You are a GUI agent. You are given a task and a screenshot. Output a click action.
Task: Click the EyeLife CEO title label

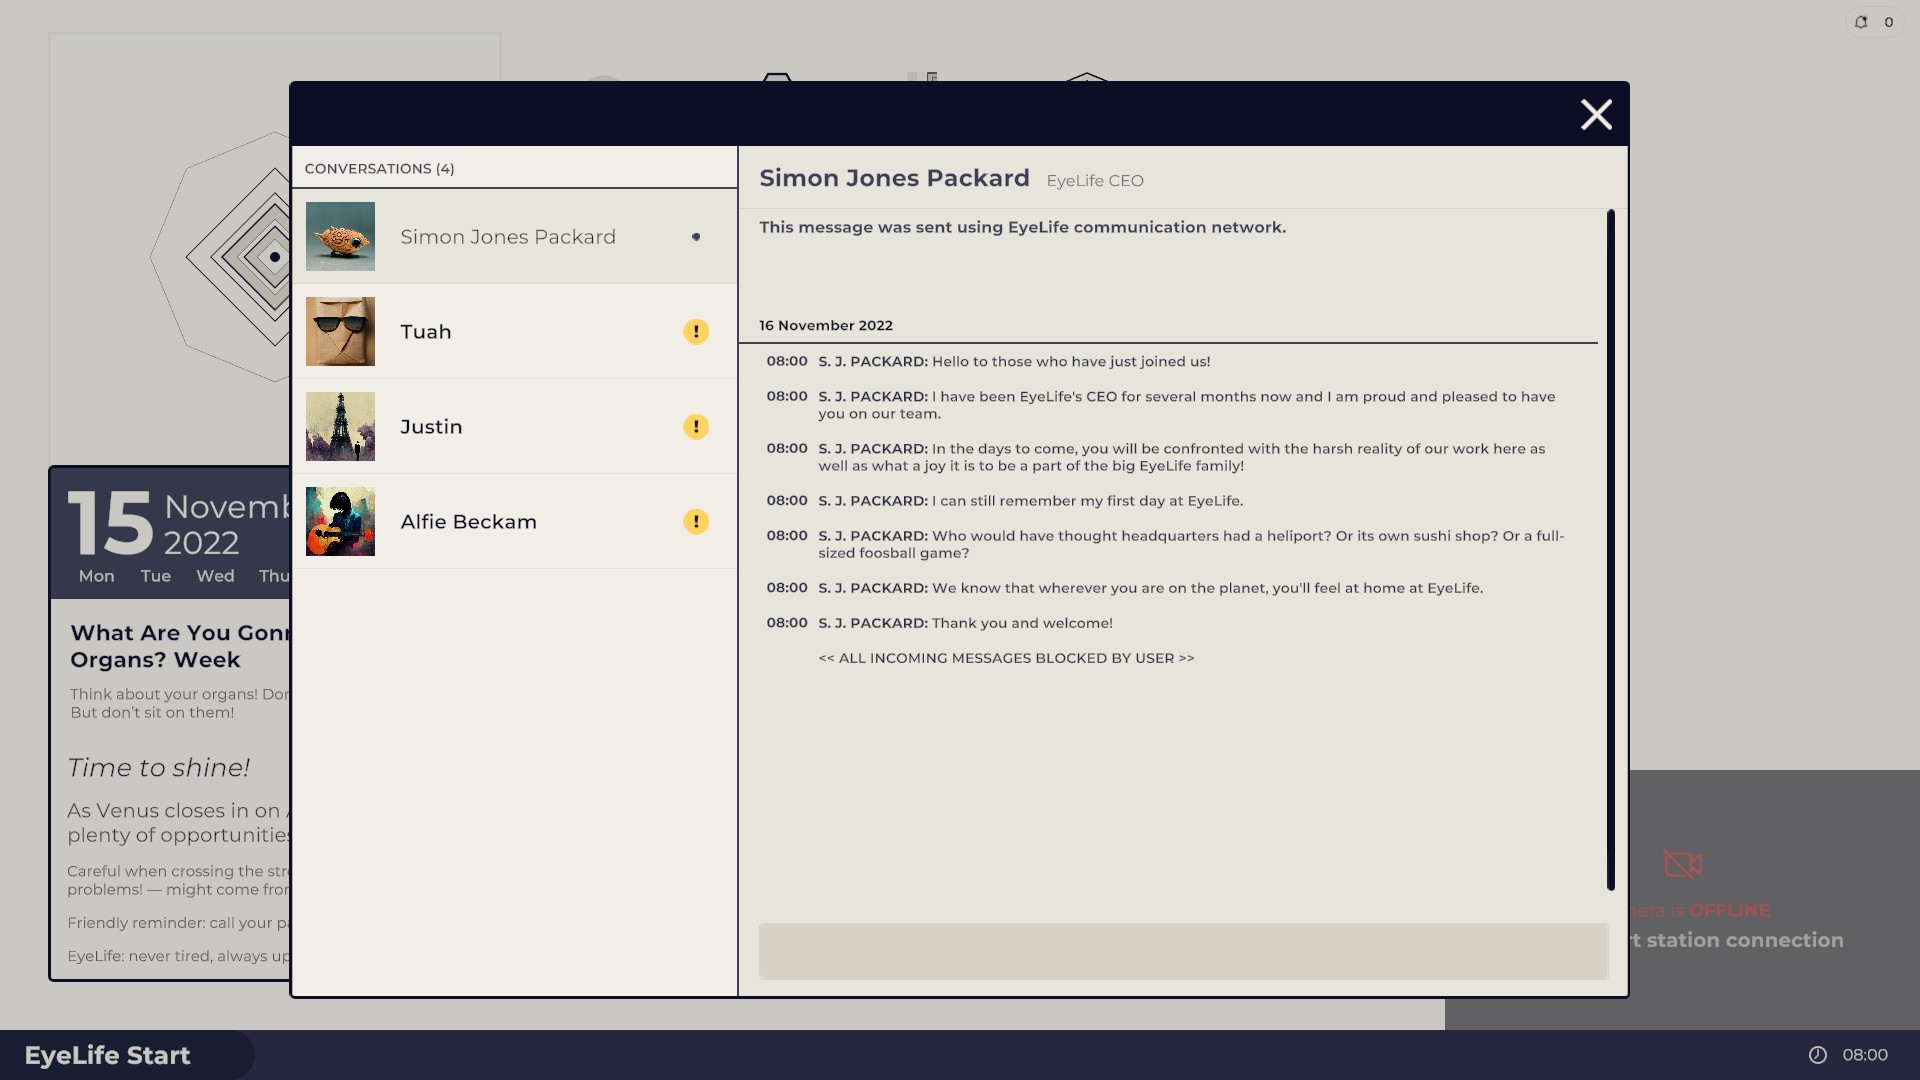click(x=1095, y=181)
